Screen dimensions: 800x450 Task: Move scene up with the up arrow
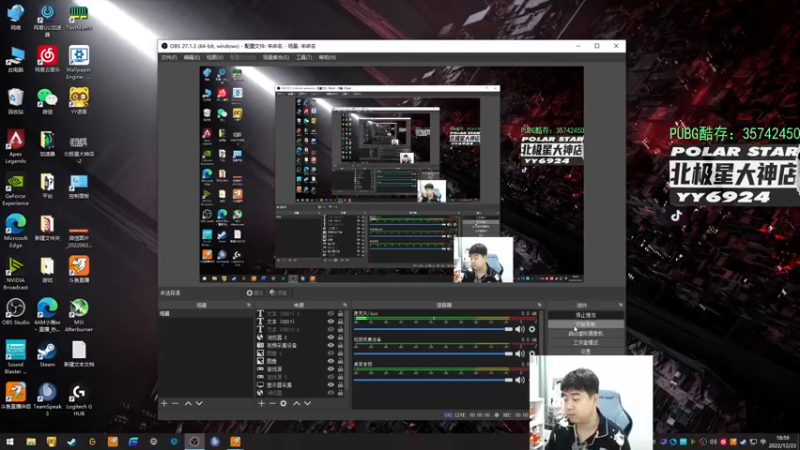tap(188, 404)
